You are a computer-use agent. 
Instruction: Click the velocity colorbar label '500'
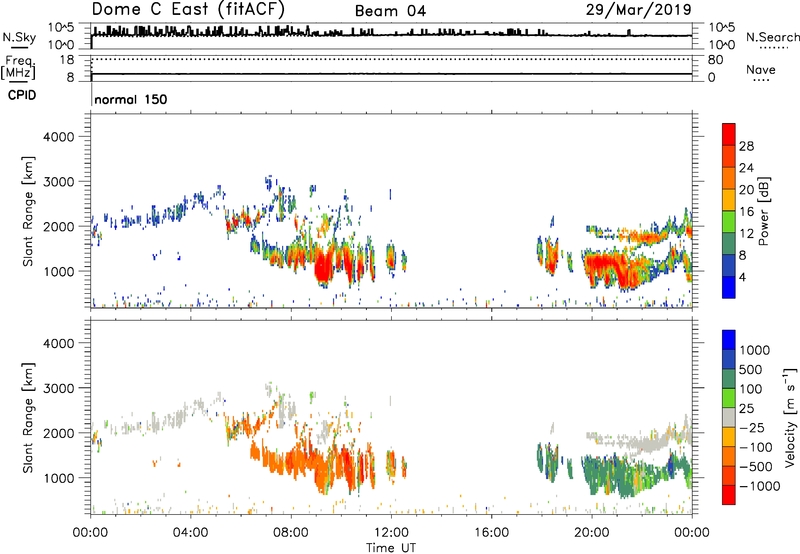pyautogui.click(x=751, y=370)
